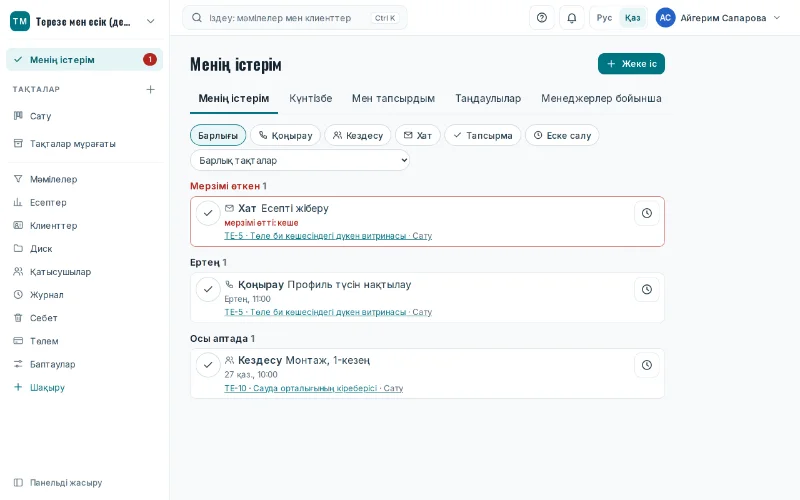The height and width of the screenshot is (500, 800).
Task: Open ТЕ-5 link under 'Есепті жіберу'
Action: [328, 236]
